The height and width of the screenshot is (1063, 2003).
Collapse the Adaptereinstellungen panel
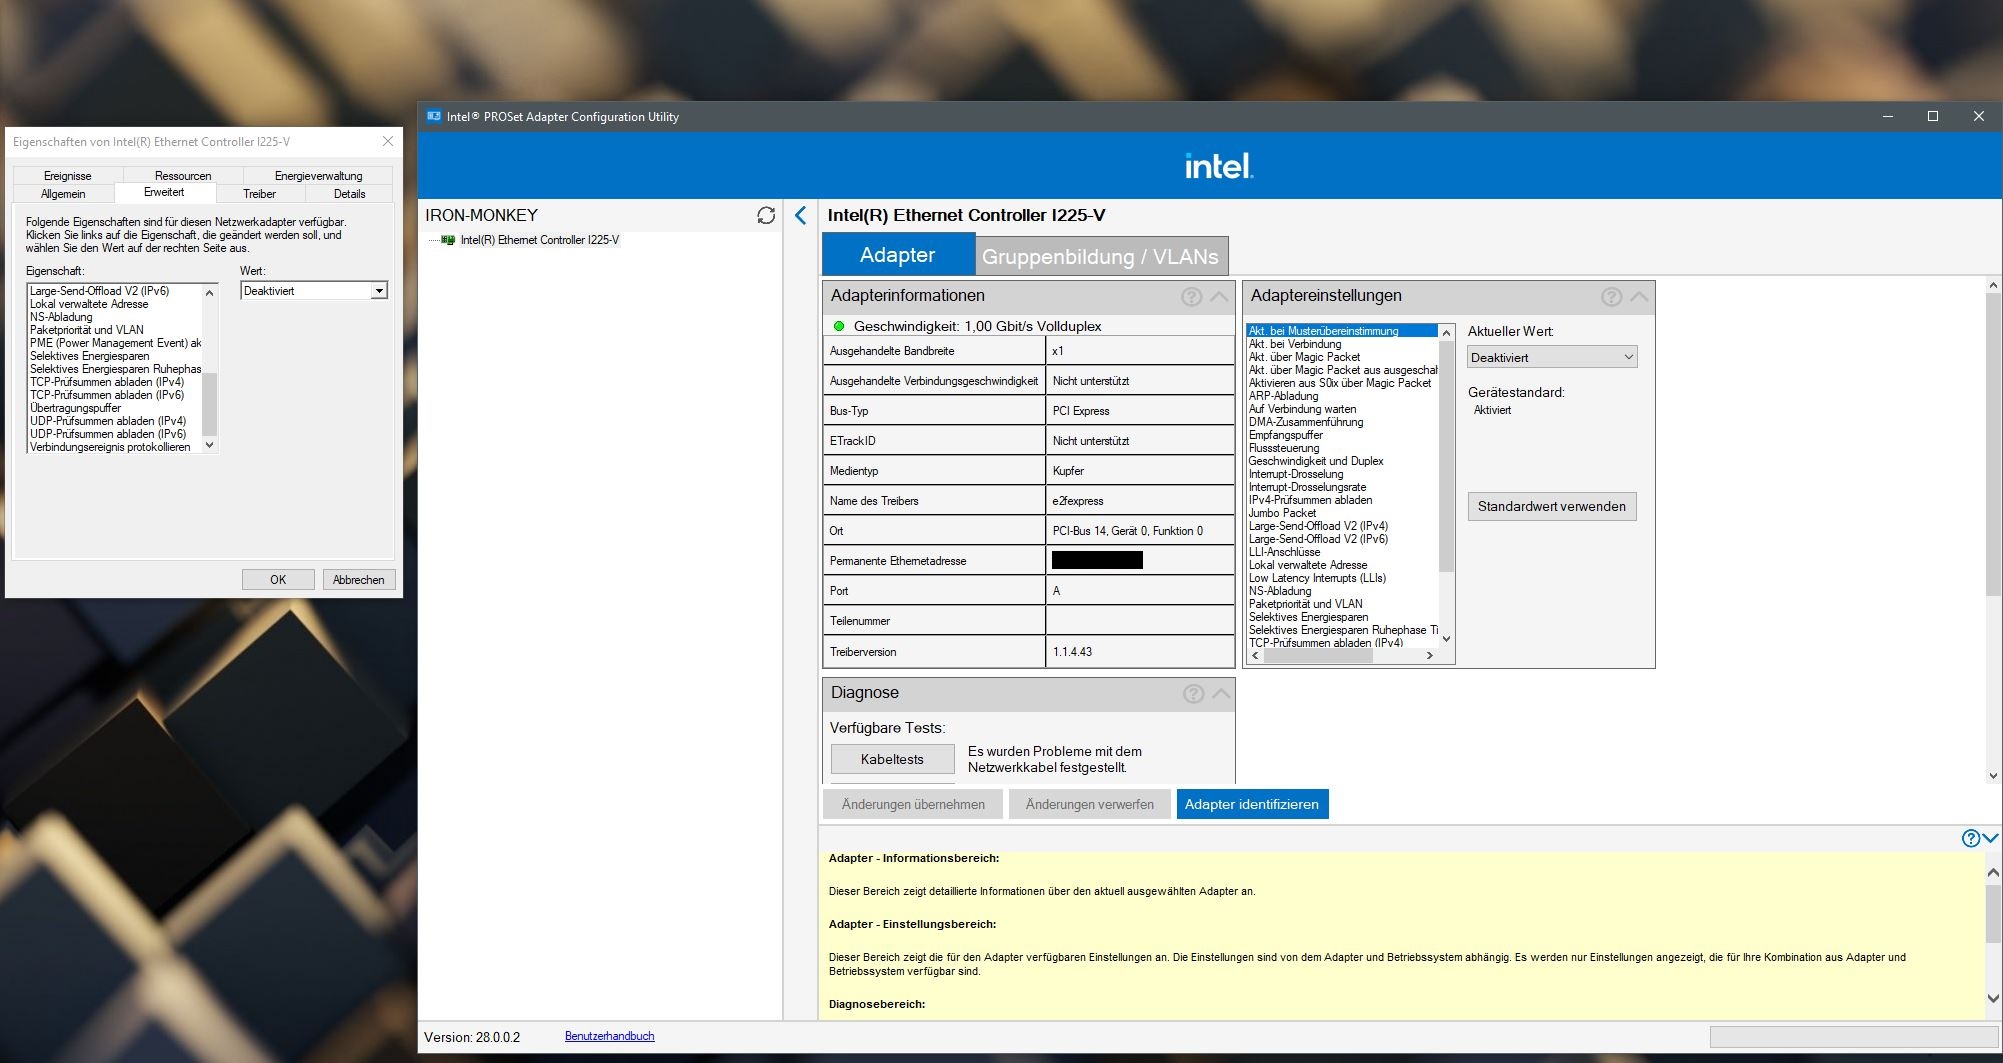tap(1639, 296)
